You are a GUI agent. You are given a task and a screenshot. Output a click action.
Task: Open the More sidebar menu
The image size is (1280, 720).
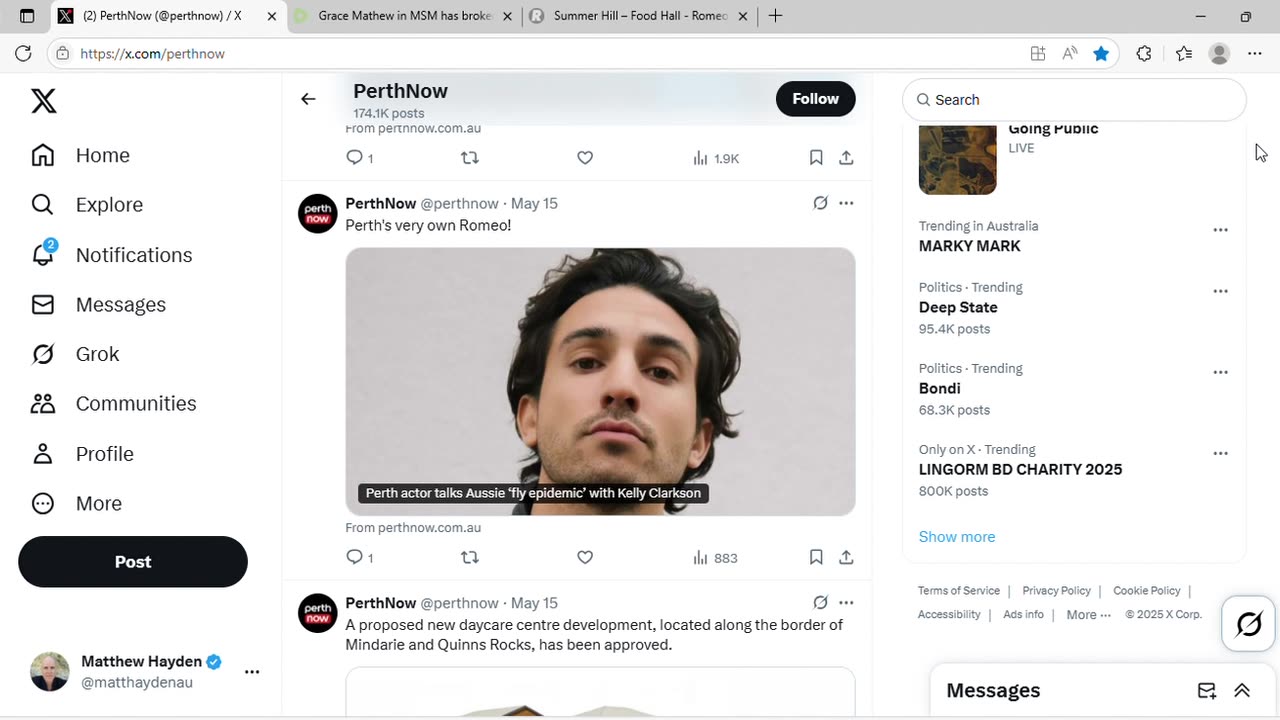[76, 504]
